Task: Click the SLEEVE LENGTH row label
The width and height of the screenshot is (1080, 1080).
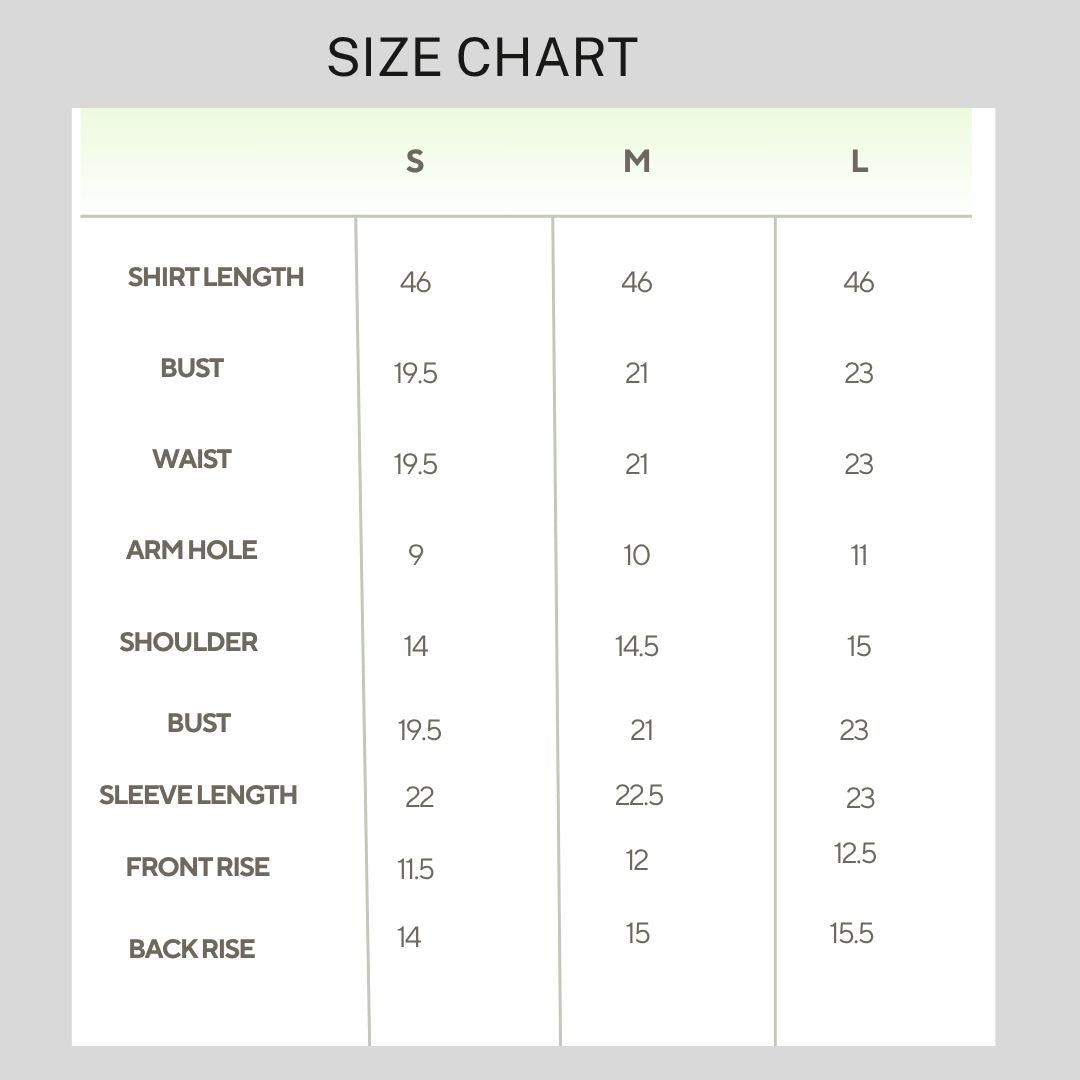Action: 198,795
